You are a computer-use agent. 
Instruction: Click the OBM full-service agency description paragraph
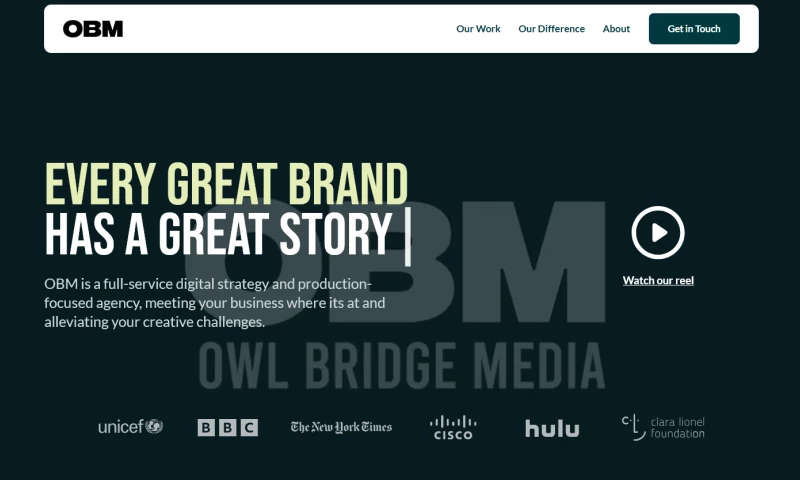(215, 303)
